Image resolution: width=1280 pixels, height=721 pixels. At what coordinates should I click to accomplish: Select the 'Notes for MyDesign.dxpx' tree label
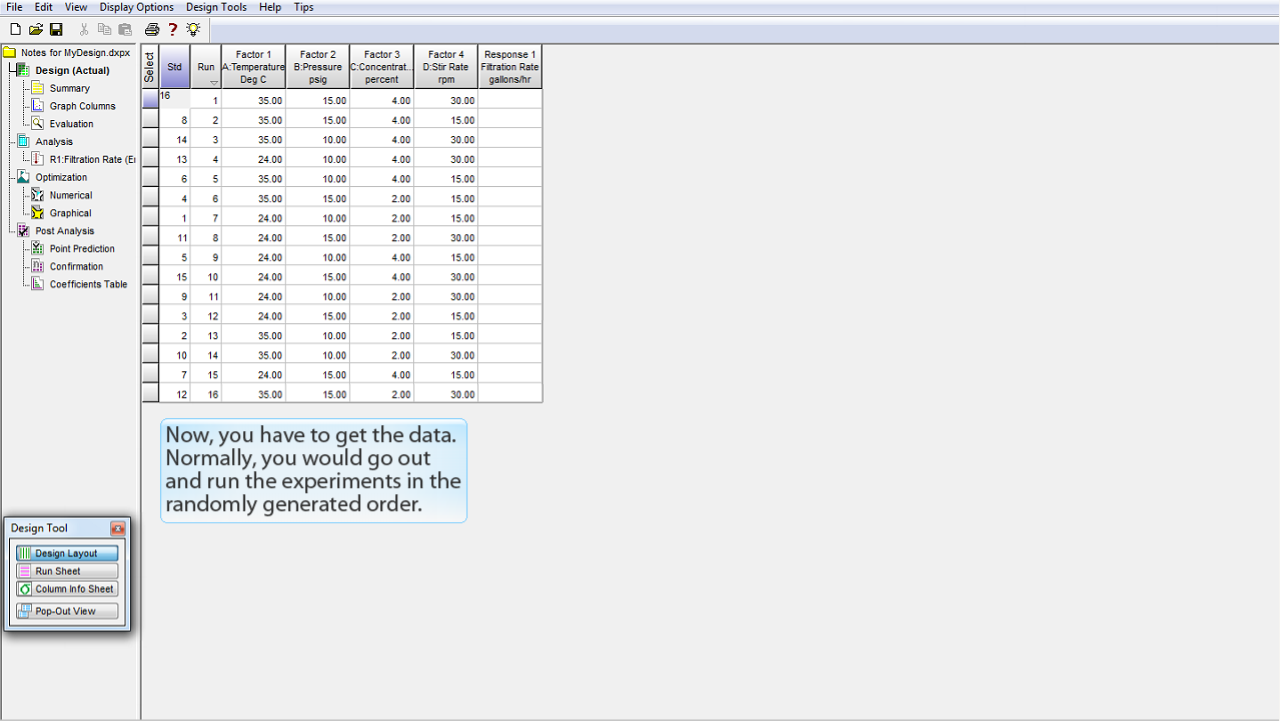coord(75,53)
